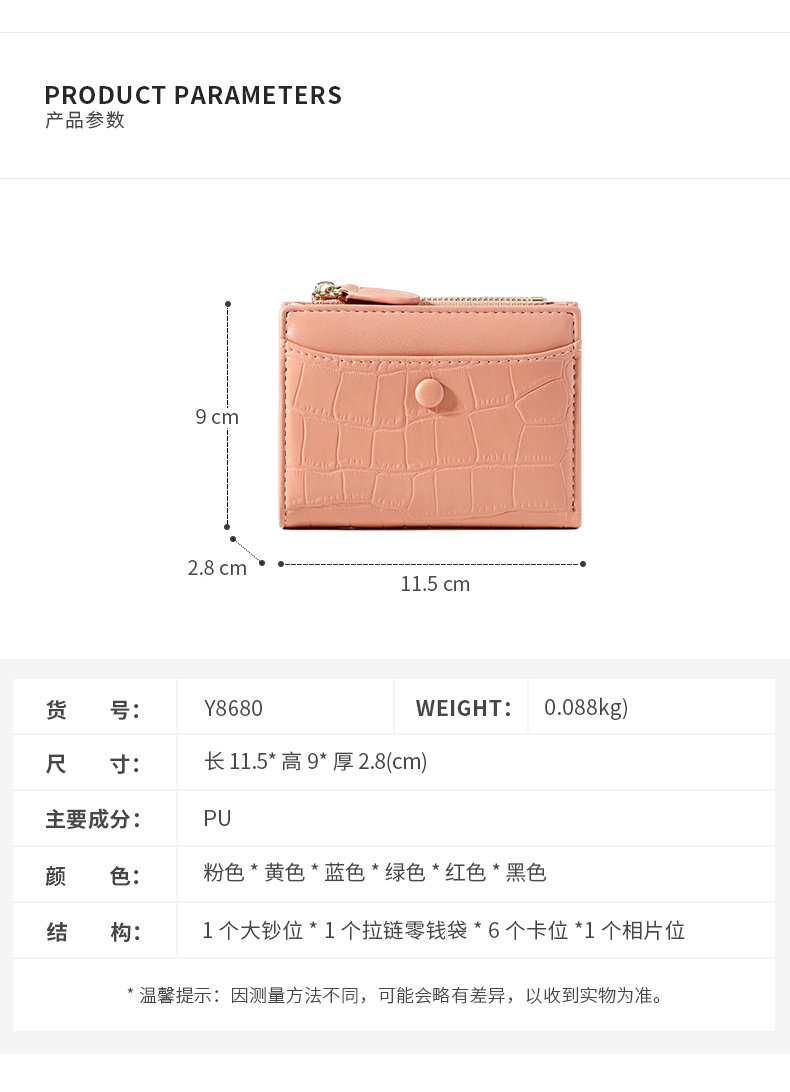
Task: Click the 粉色 color option text
Action: [224, 872]
